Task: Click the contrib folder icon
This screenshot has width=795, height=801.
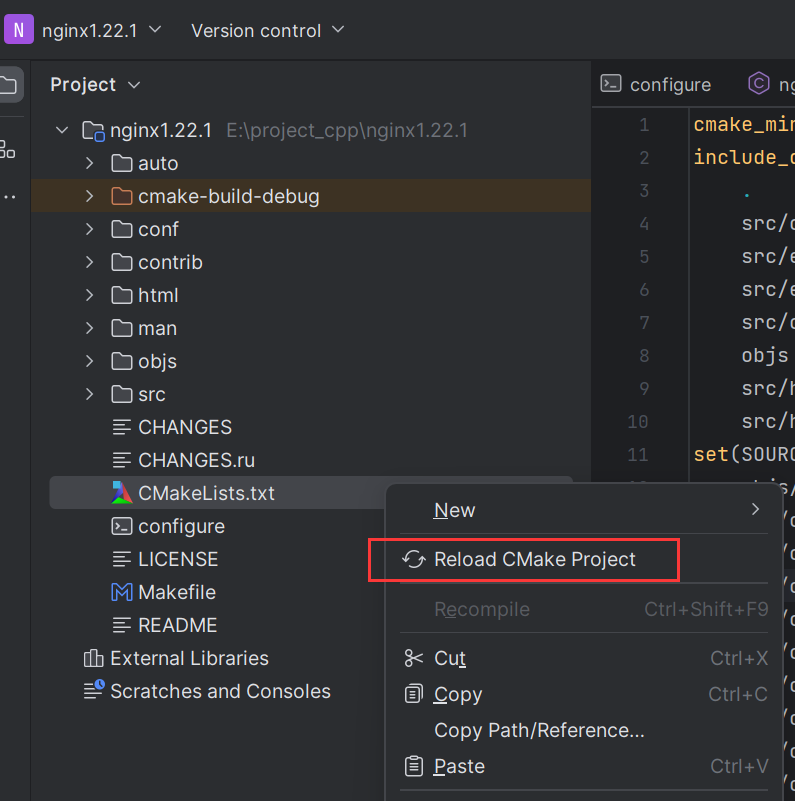Action: pyautogui.click(x=122, y=262)
